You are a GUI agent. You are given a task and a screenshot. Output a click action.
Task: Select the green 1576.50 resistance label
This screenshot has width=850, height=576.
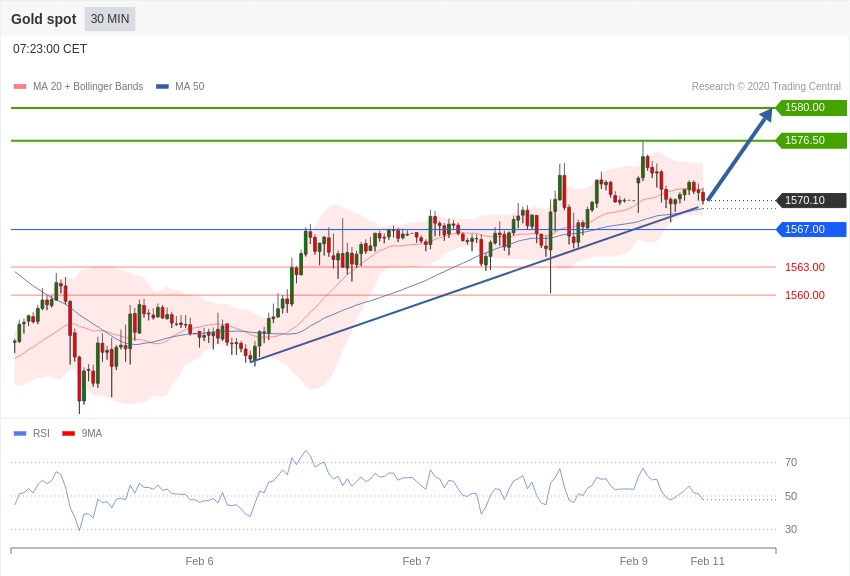(811, 141)
